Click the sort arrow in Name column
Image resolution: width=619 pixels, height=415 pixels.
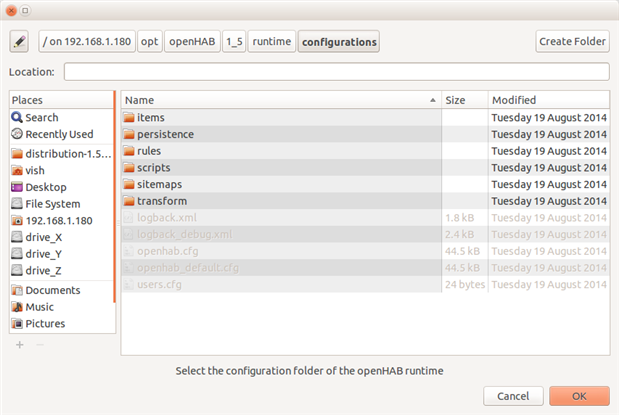(433, 100)
